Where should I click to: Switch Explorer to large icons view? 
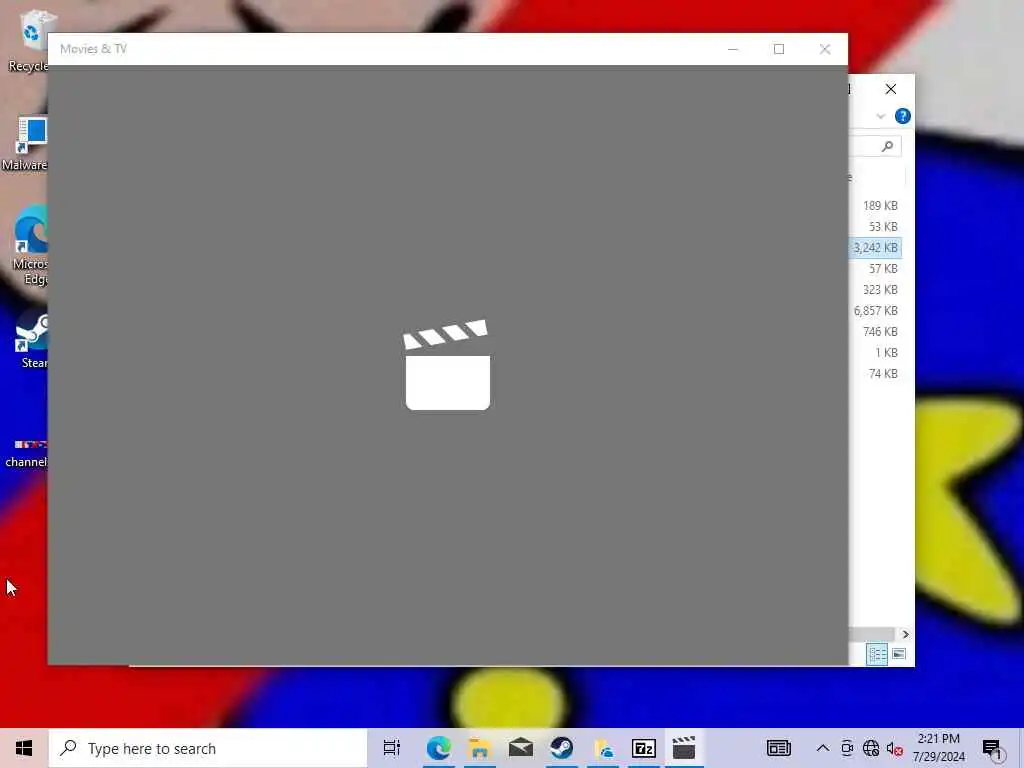click(899, 654)
